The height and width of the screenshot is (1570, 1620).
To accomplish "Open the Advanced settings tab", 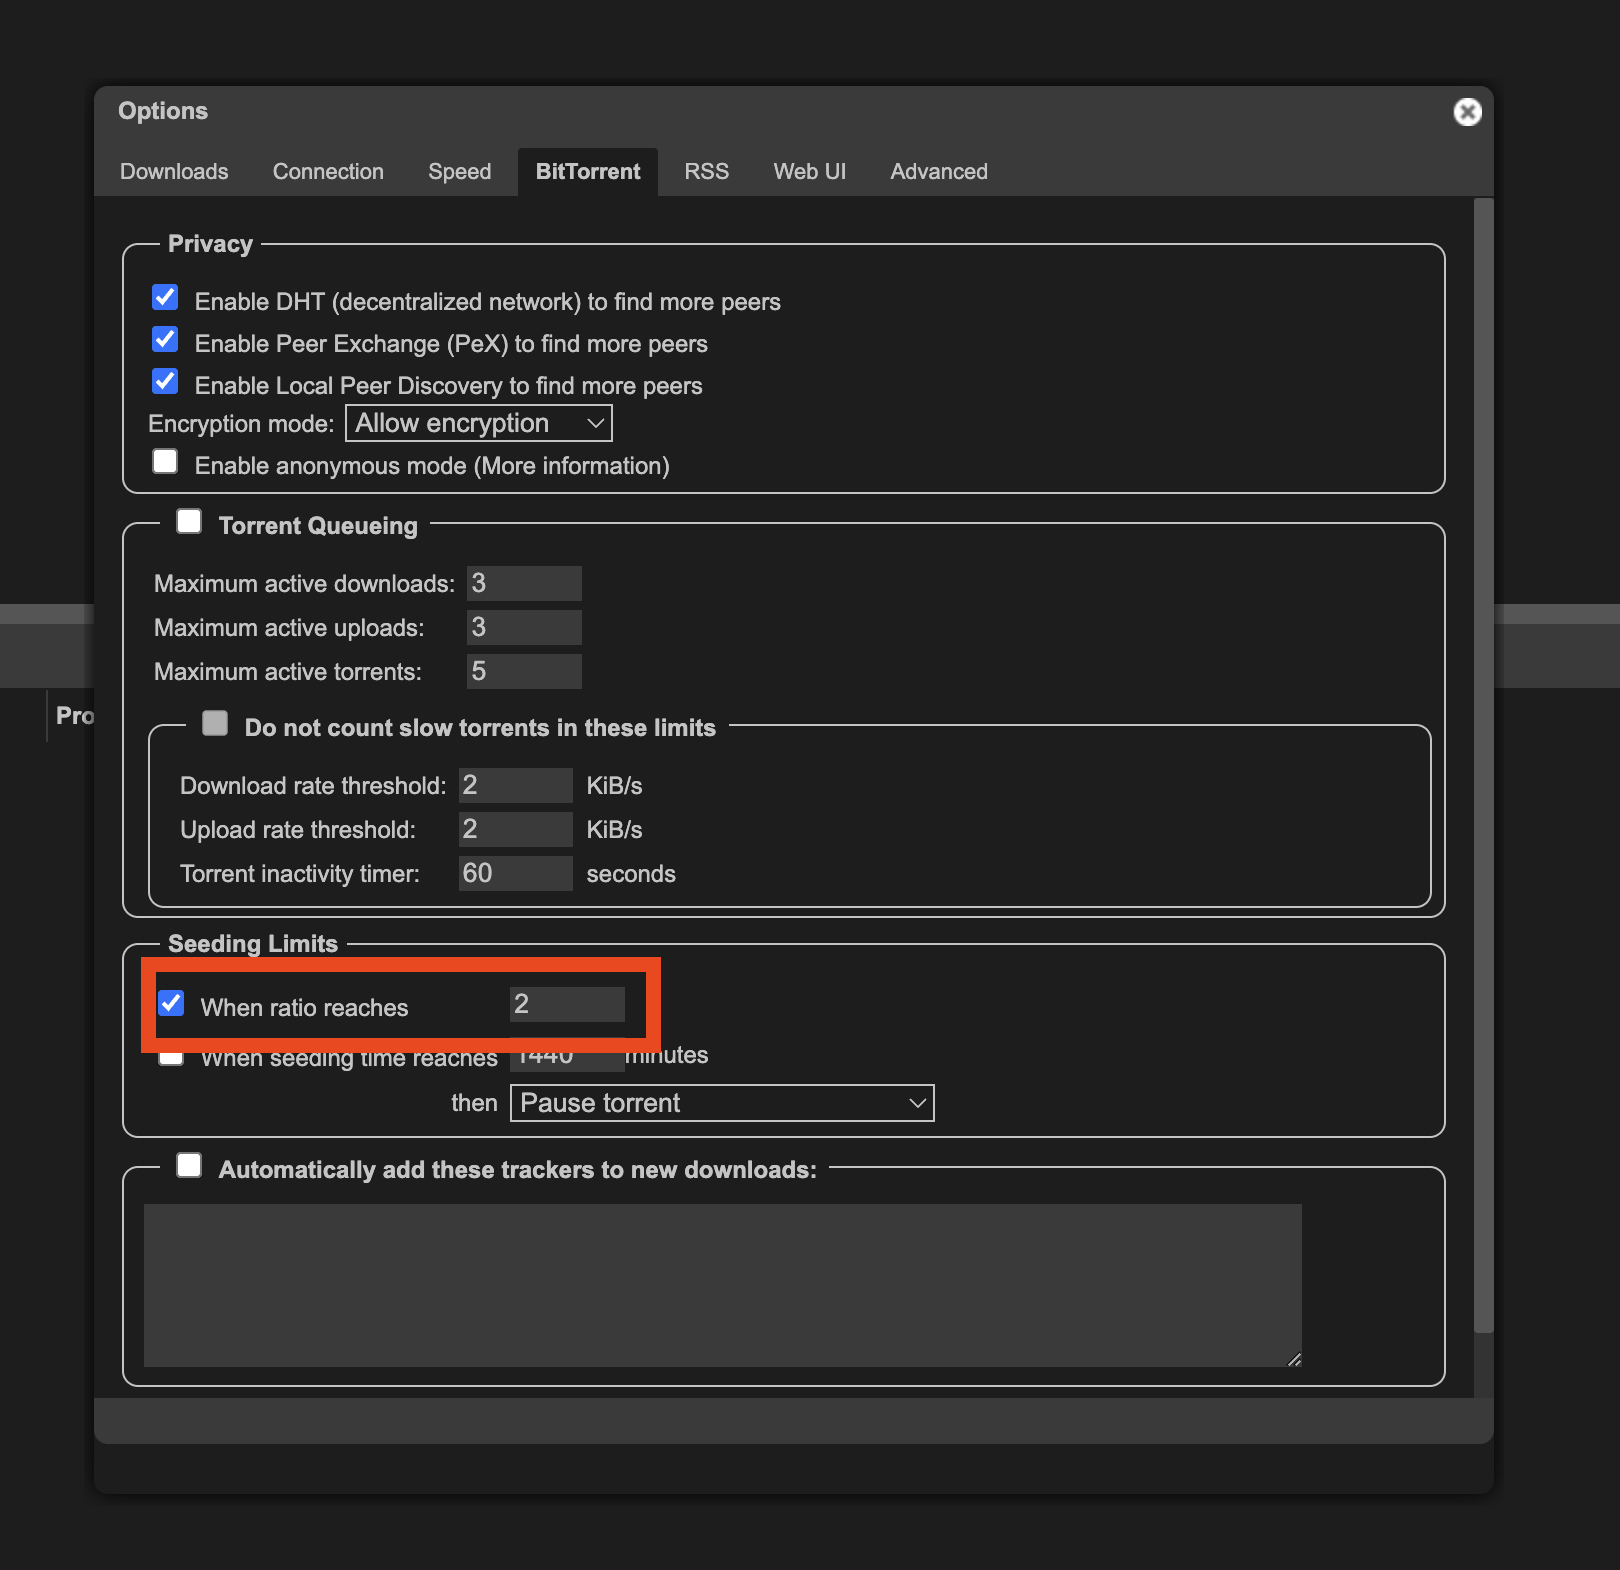I will pos(938,171).
